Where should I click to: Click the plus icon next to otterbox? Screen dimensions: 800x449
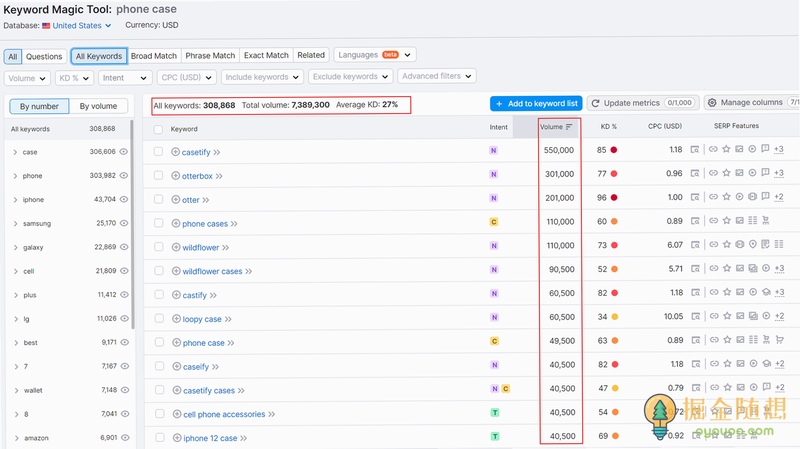tap(176, 176)
